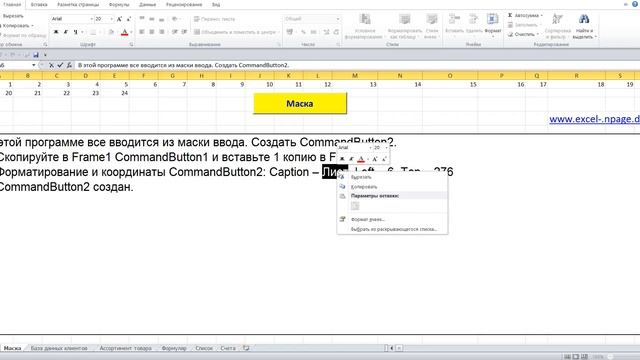Open the number format dropdown (Общий)
Viewport: 640px width, 360px height.
(338, 19)
